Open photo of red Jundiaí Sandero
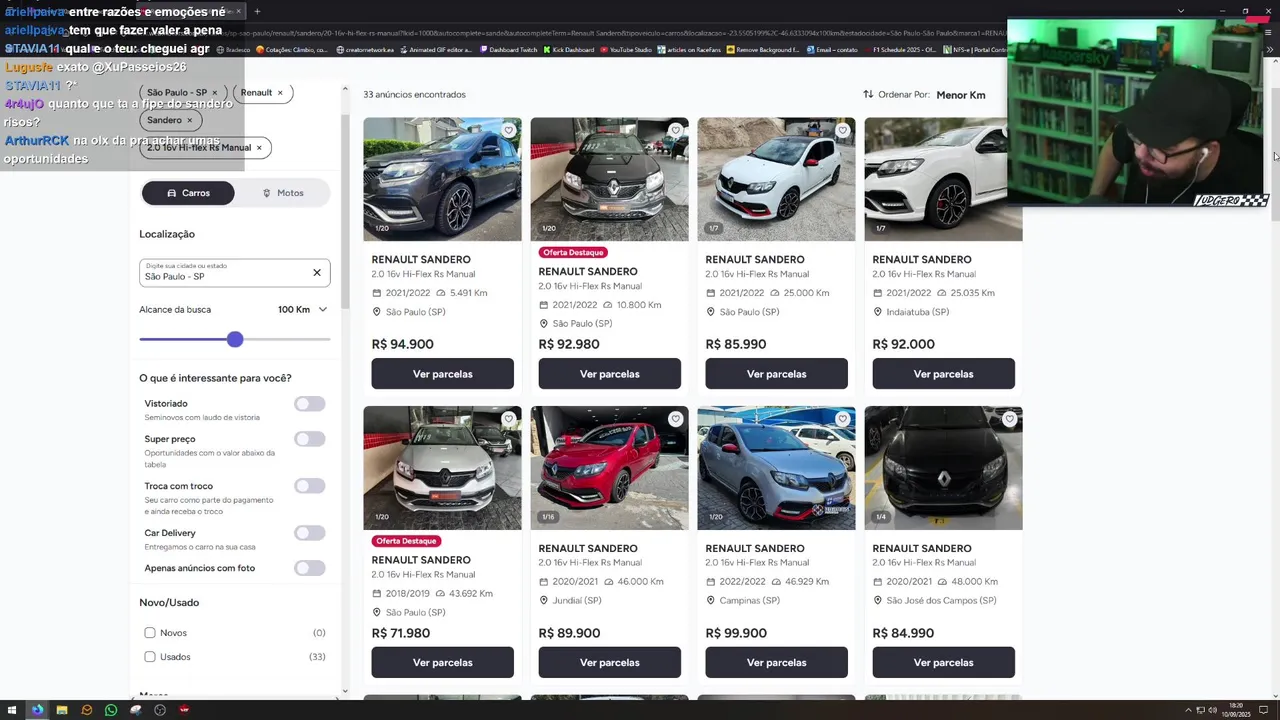Image resolution: width=1280 pixels, height=720 pixels. [x=609, y=468]
